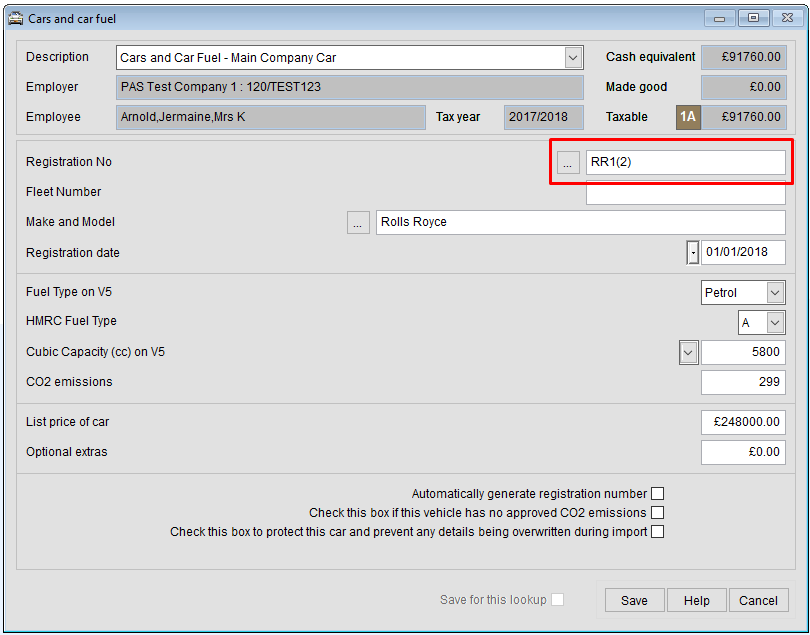Click the CO2 emissions label
The width and height of the screenshot is (810, 635).
point(69,382)
